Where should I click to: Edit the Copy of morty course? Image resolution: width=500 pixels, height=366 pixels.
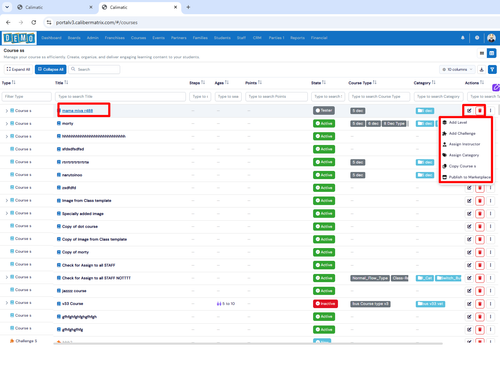469,252
